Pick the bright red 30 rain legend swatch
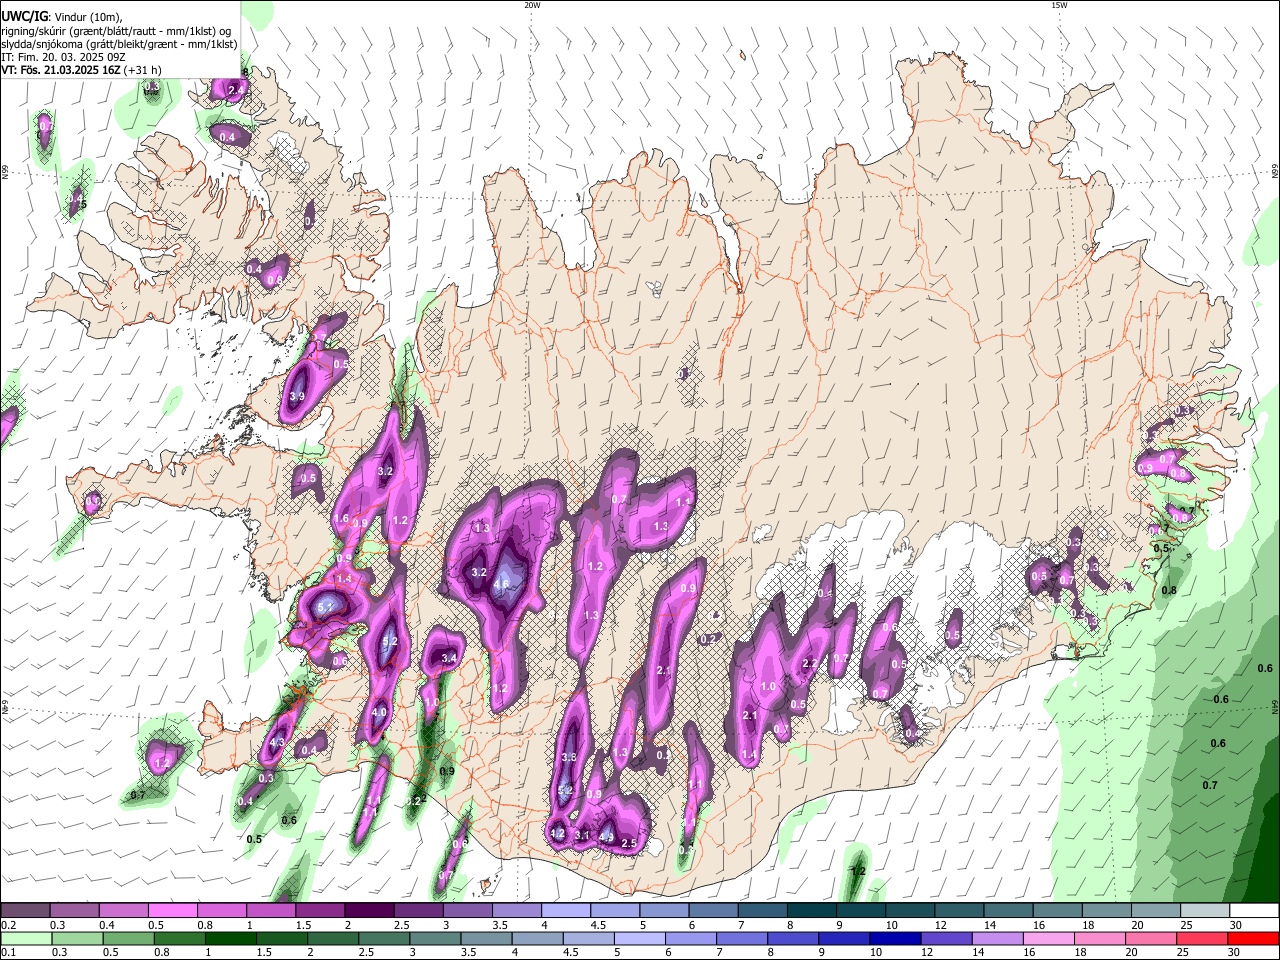This screenshot has width=1280, height=960. (x=1252, y=938)
